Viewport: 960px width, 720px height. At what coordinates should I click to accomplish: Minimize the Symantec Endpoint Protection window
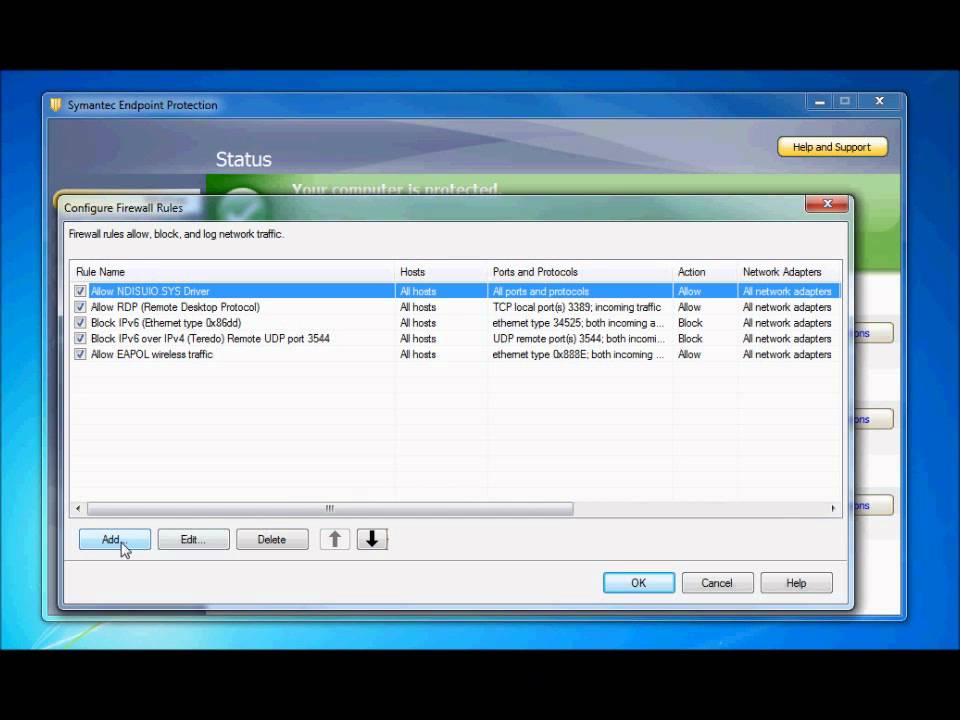pos(820,102)
